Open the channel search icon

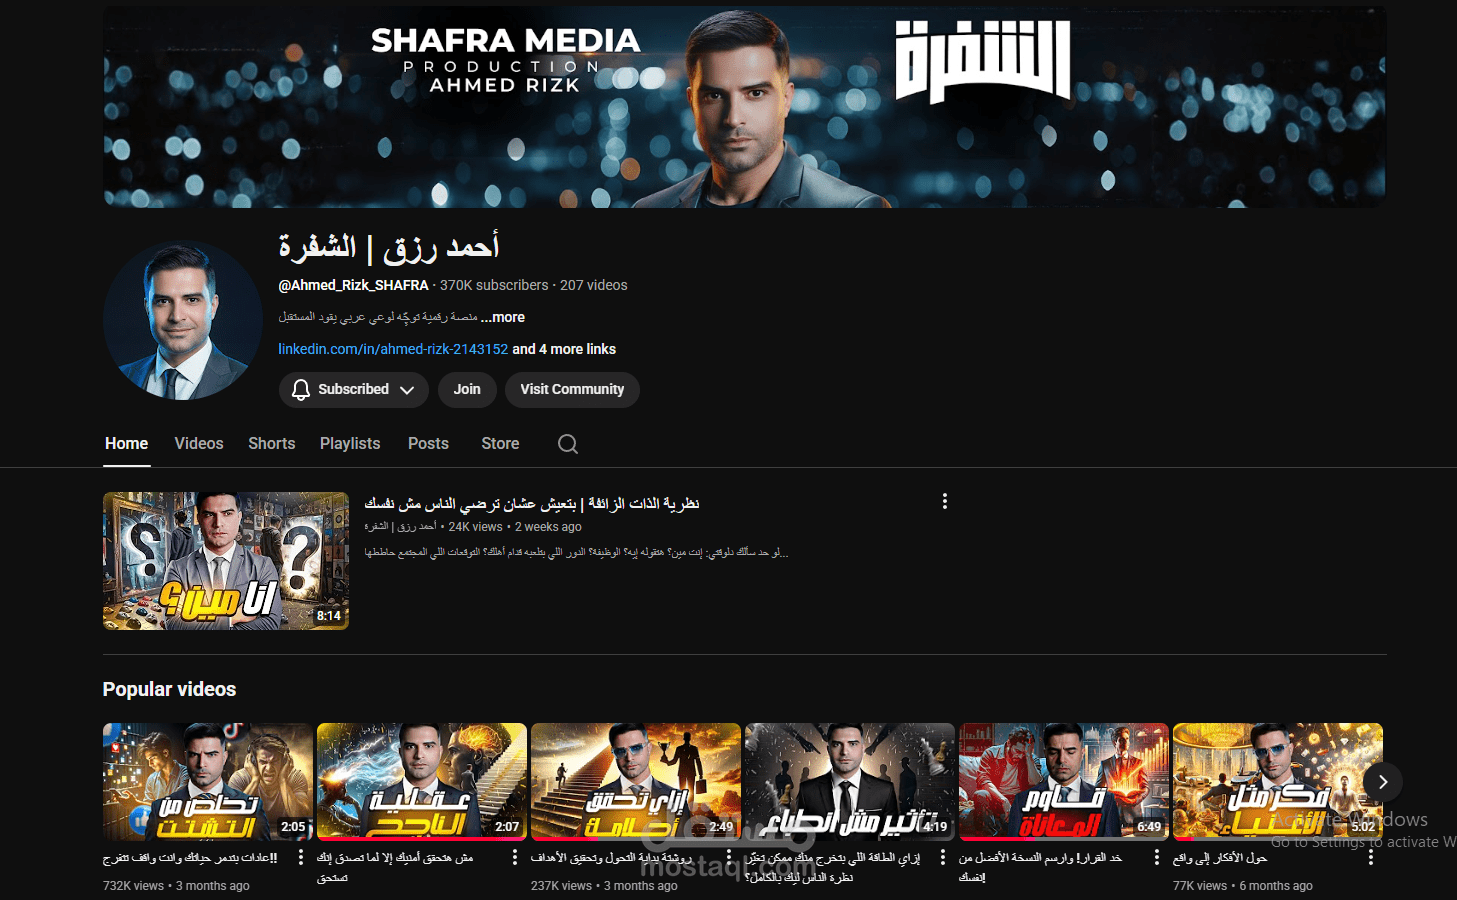567,443
